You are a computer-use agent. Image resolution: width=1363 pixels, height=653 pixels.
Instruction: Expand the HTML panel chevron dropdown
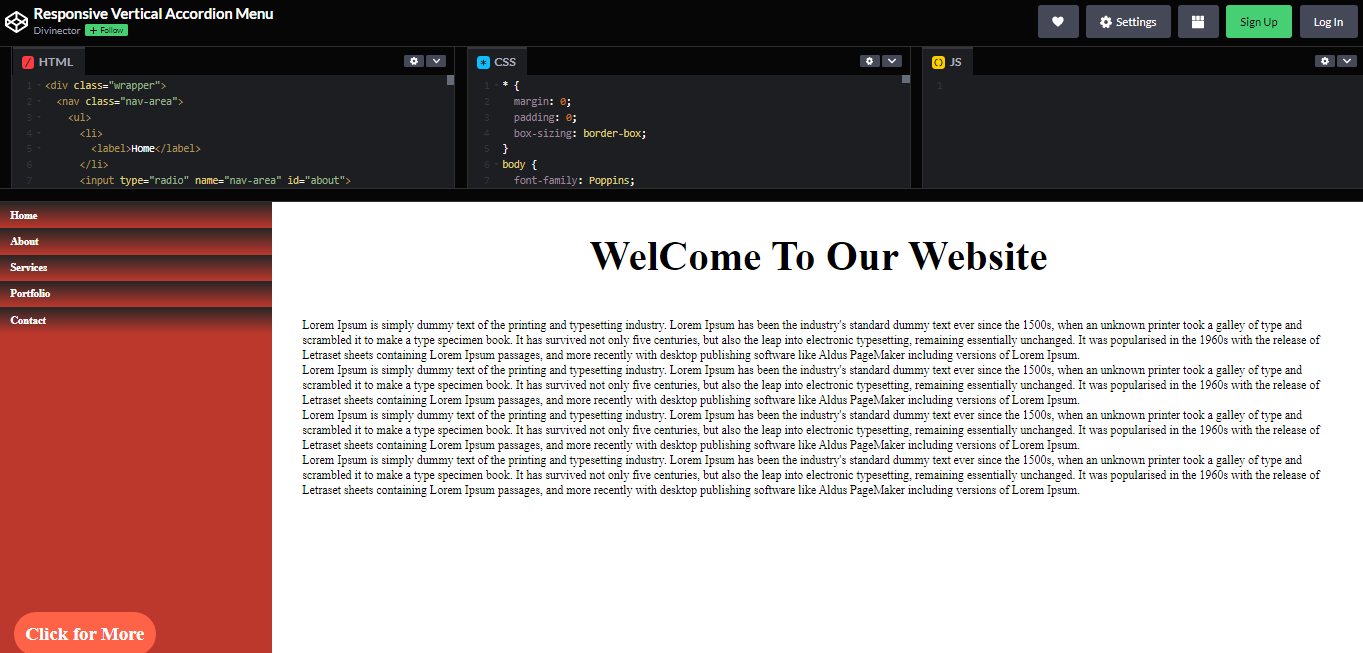(x=436, y=60)
